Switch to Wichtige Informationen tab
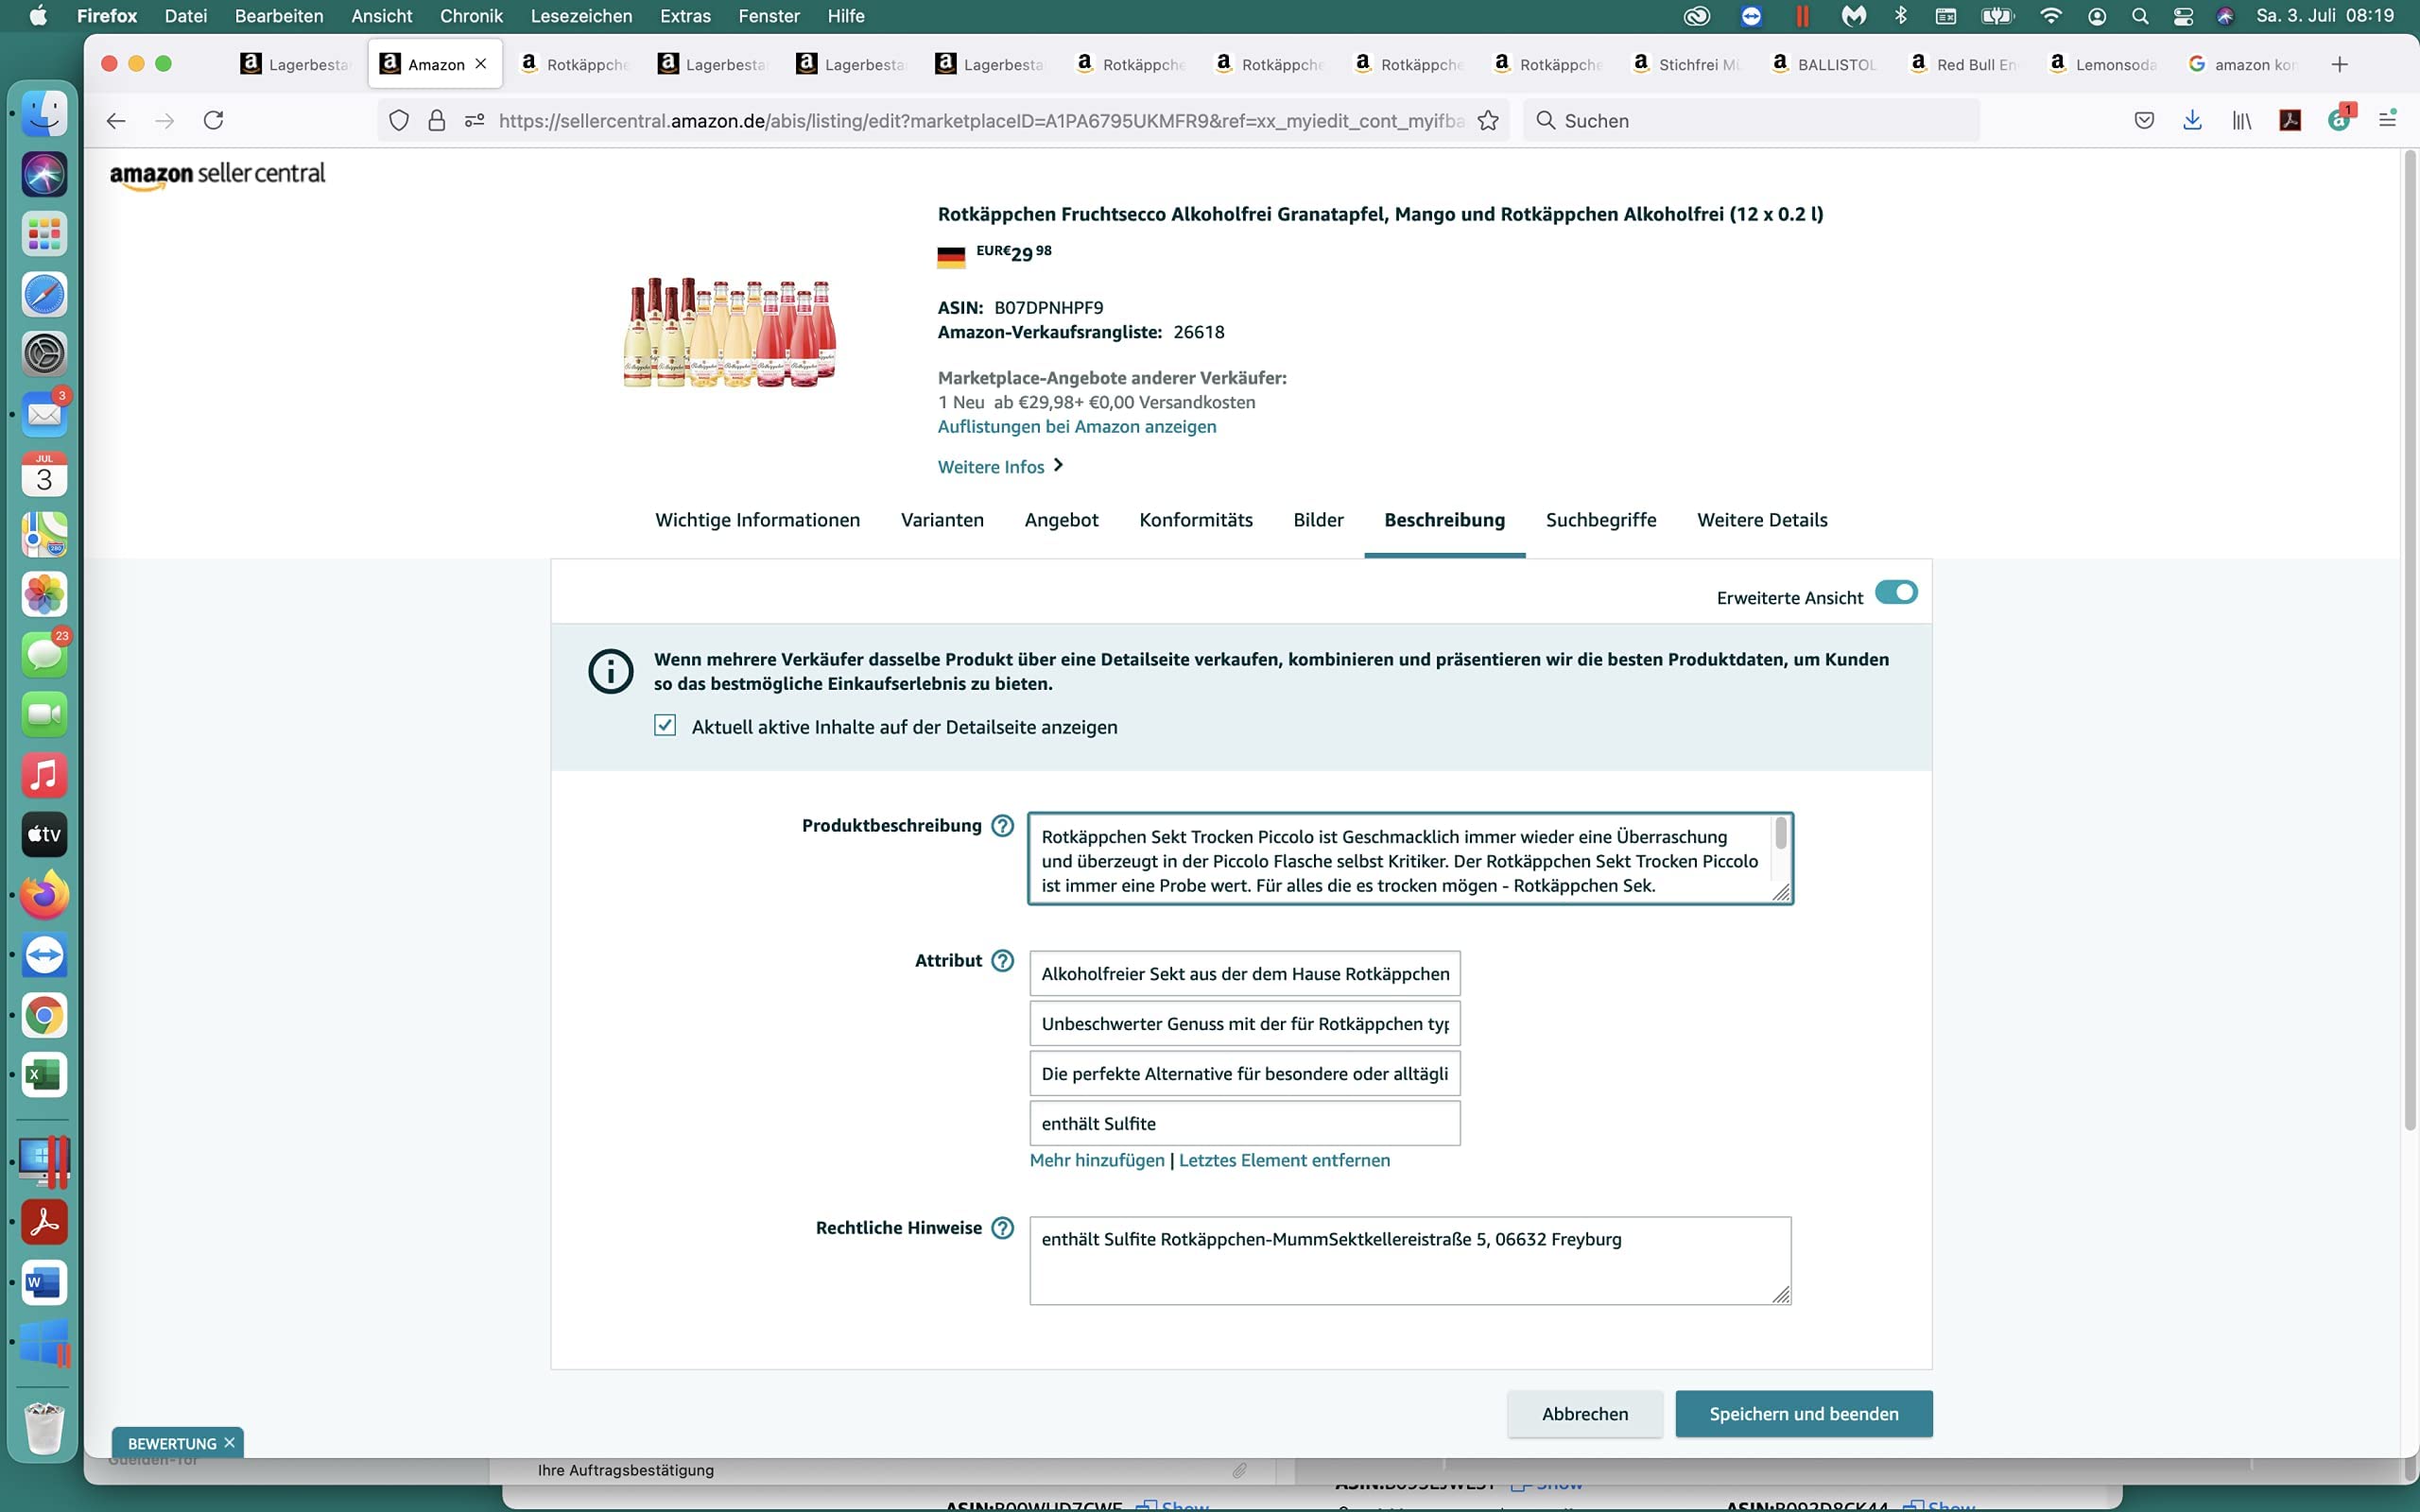Viewport: 2420px width, 1512px height. (757, 520)
